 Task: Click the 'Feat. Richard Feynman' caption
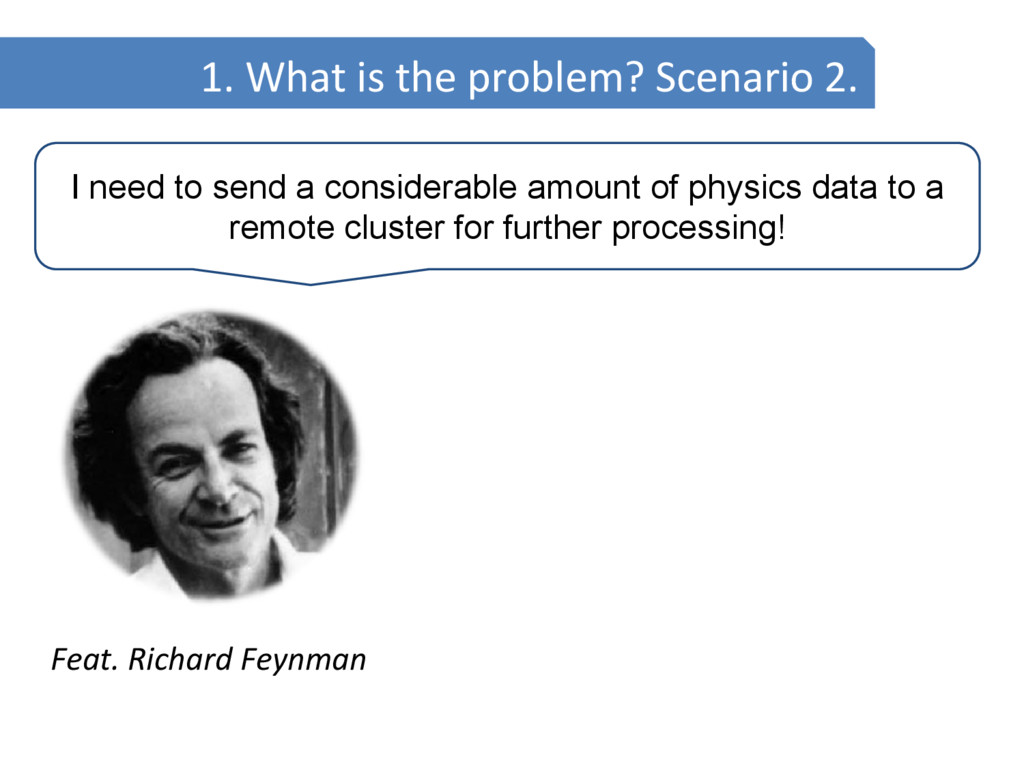208,660
